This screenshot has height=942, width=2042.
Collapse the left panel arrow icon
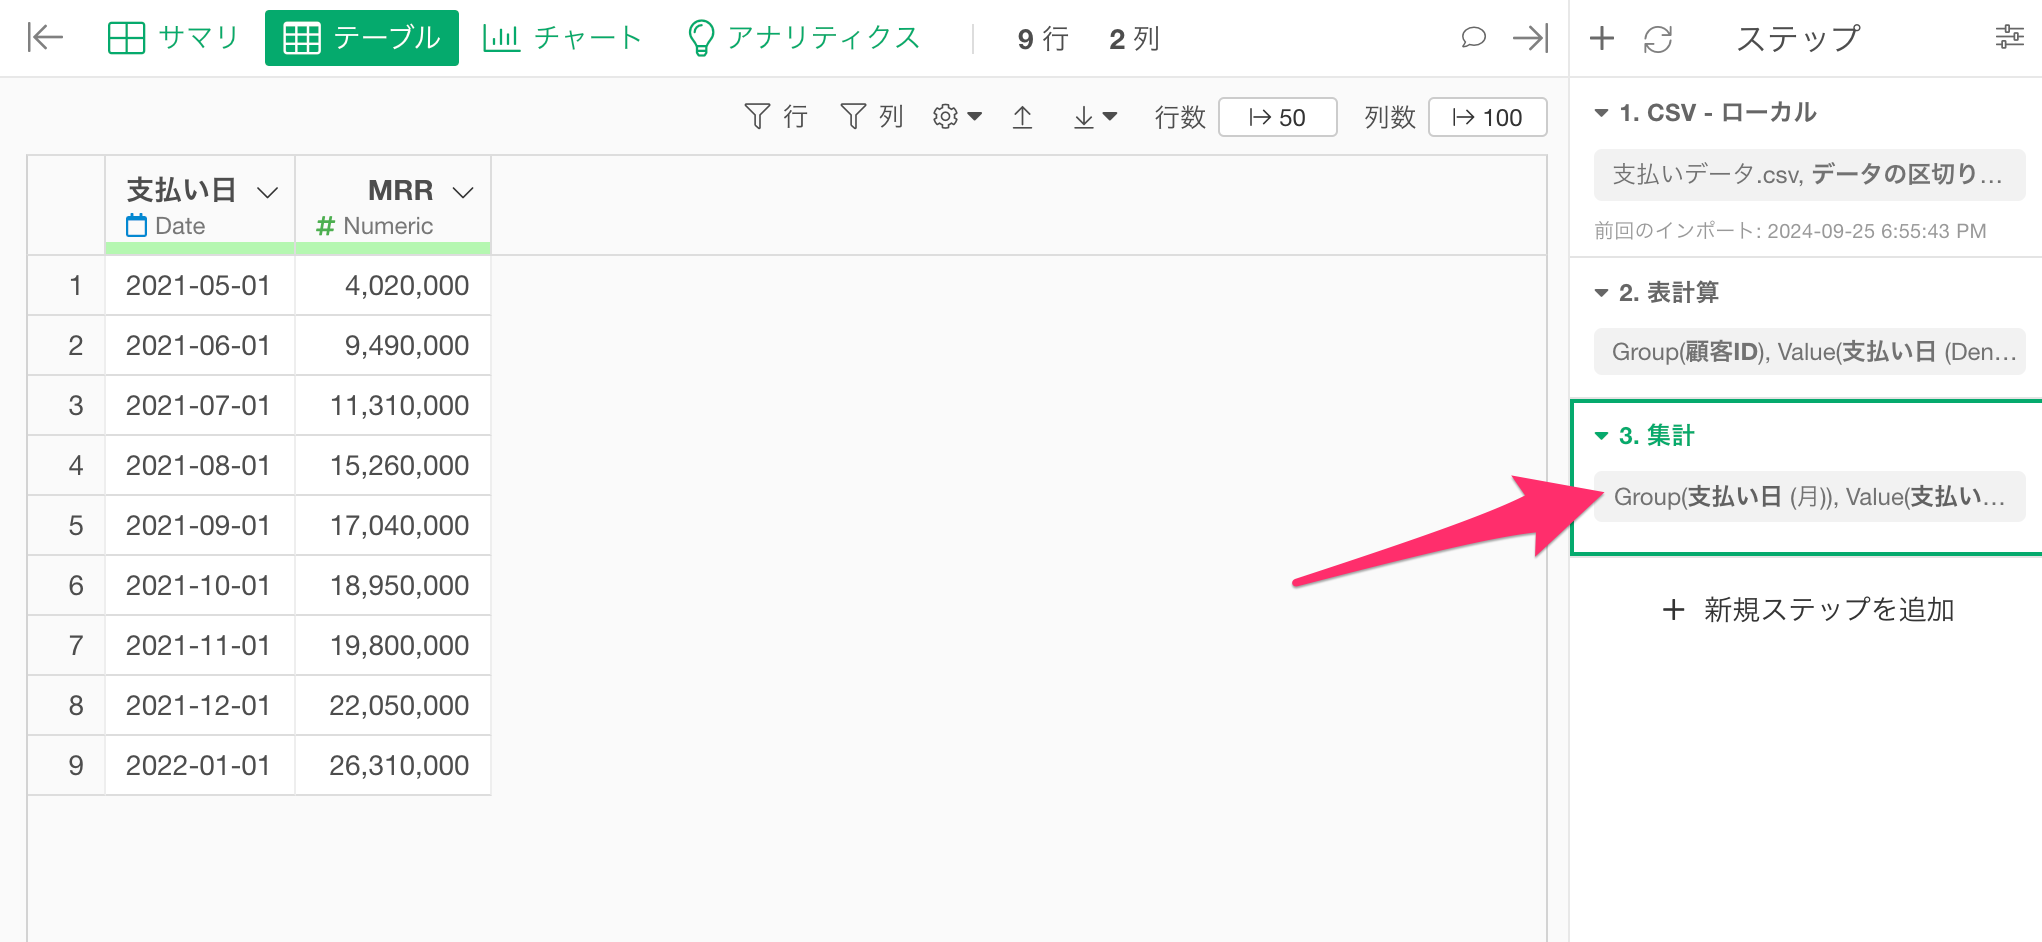[x=45, y=38]
